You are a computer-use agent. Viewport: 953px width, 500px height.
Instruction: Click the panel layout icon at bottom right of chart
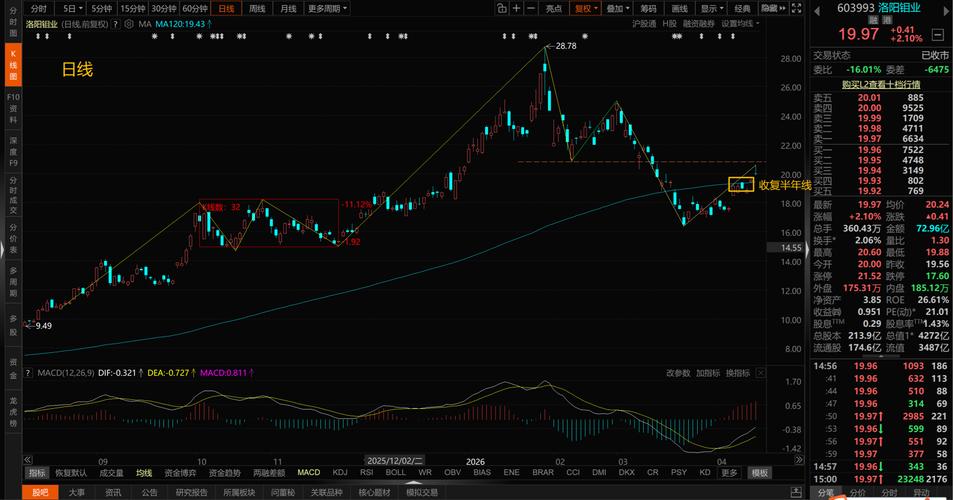[796, 491]
